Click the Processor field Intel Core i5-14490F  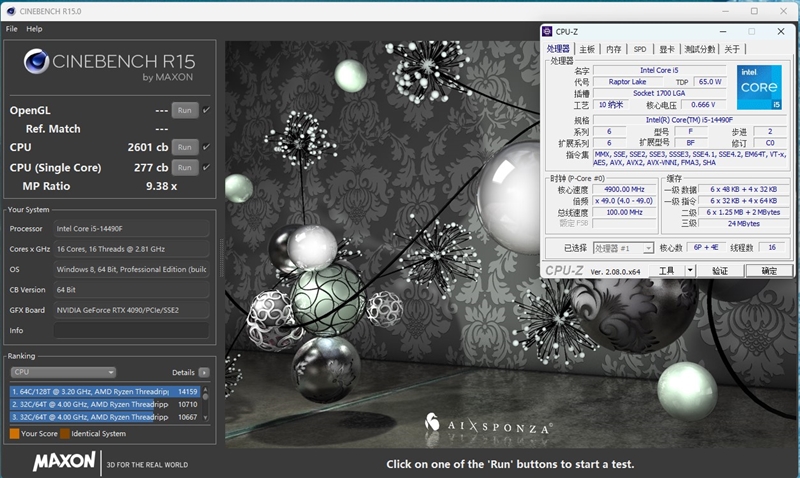[132, 229]
